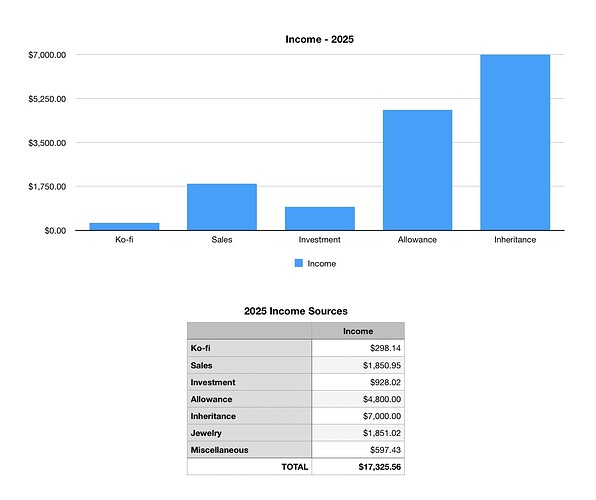Select the Ko-fi row header cell
596x500 pixels.
[249, 348]
